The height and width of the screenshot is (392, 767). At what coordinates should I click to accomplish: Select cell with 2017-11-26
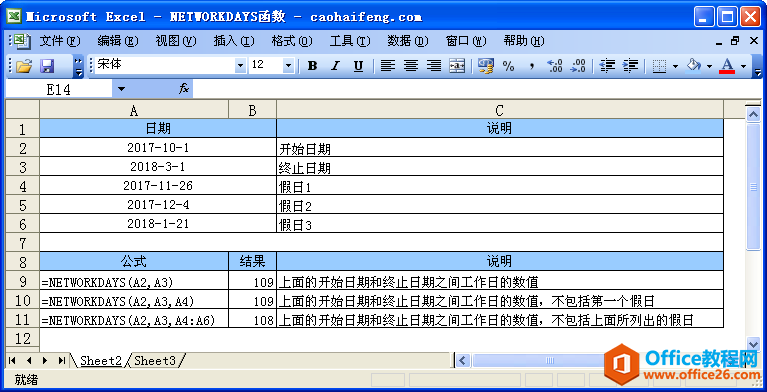[x=158, y=186]
